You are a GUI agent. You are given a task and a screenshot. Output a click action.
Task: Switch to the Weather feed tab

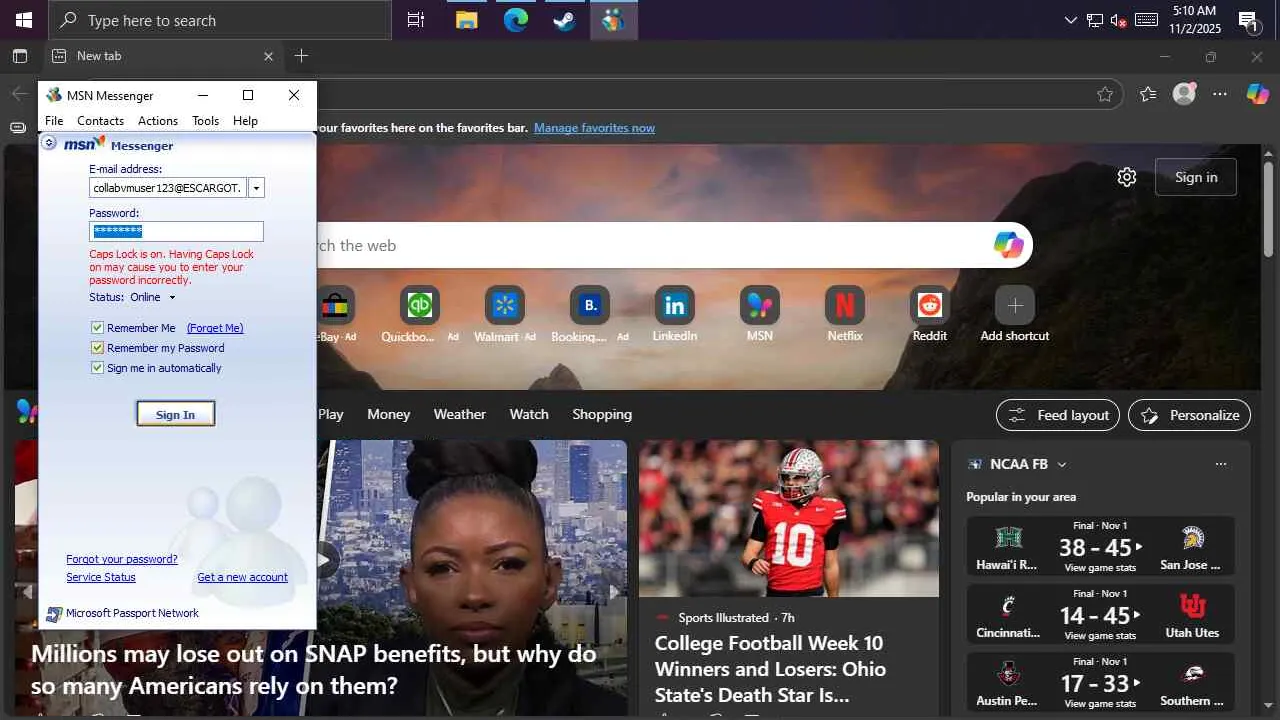point(460,414)
